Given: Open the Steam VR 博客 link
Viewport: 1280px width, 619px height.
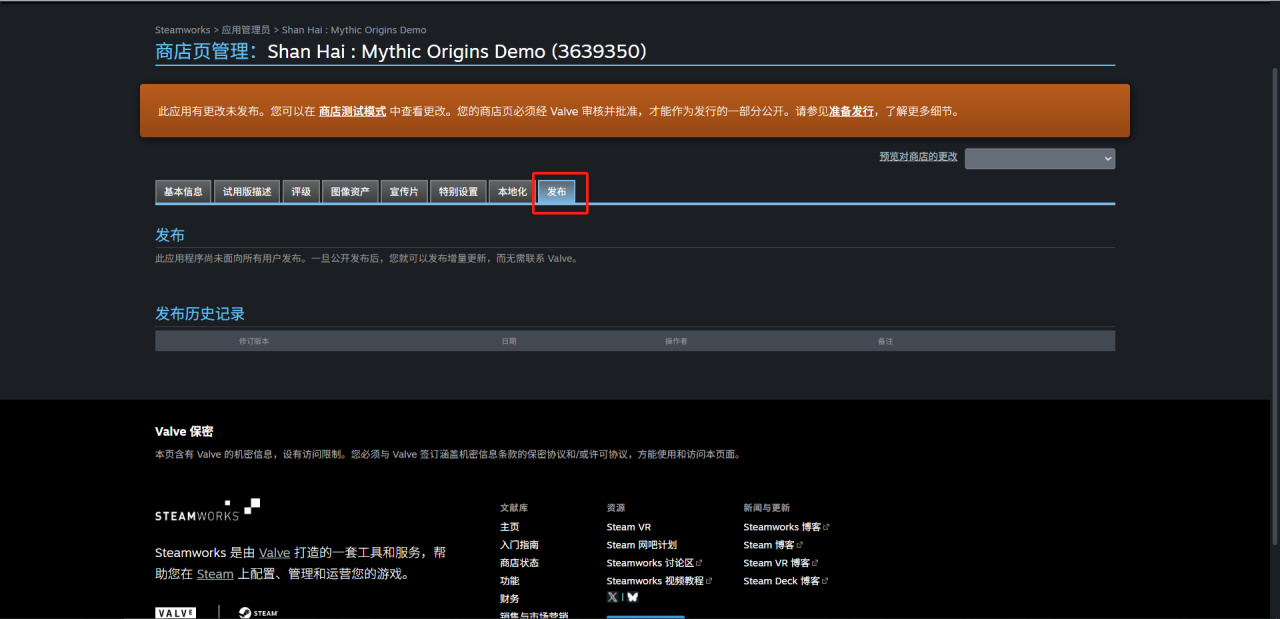Looking at the screenshot, I should (780, 563).
